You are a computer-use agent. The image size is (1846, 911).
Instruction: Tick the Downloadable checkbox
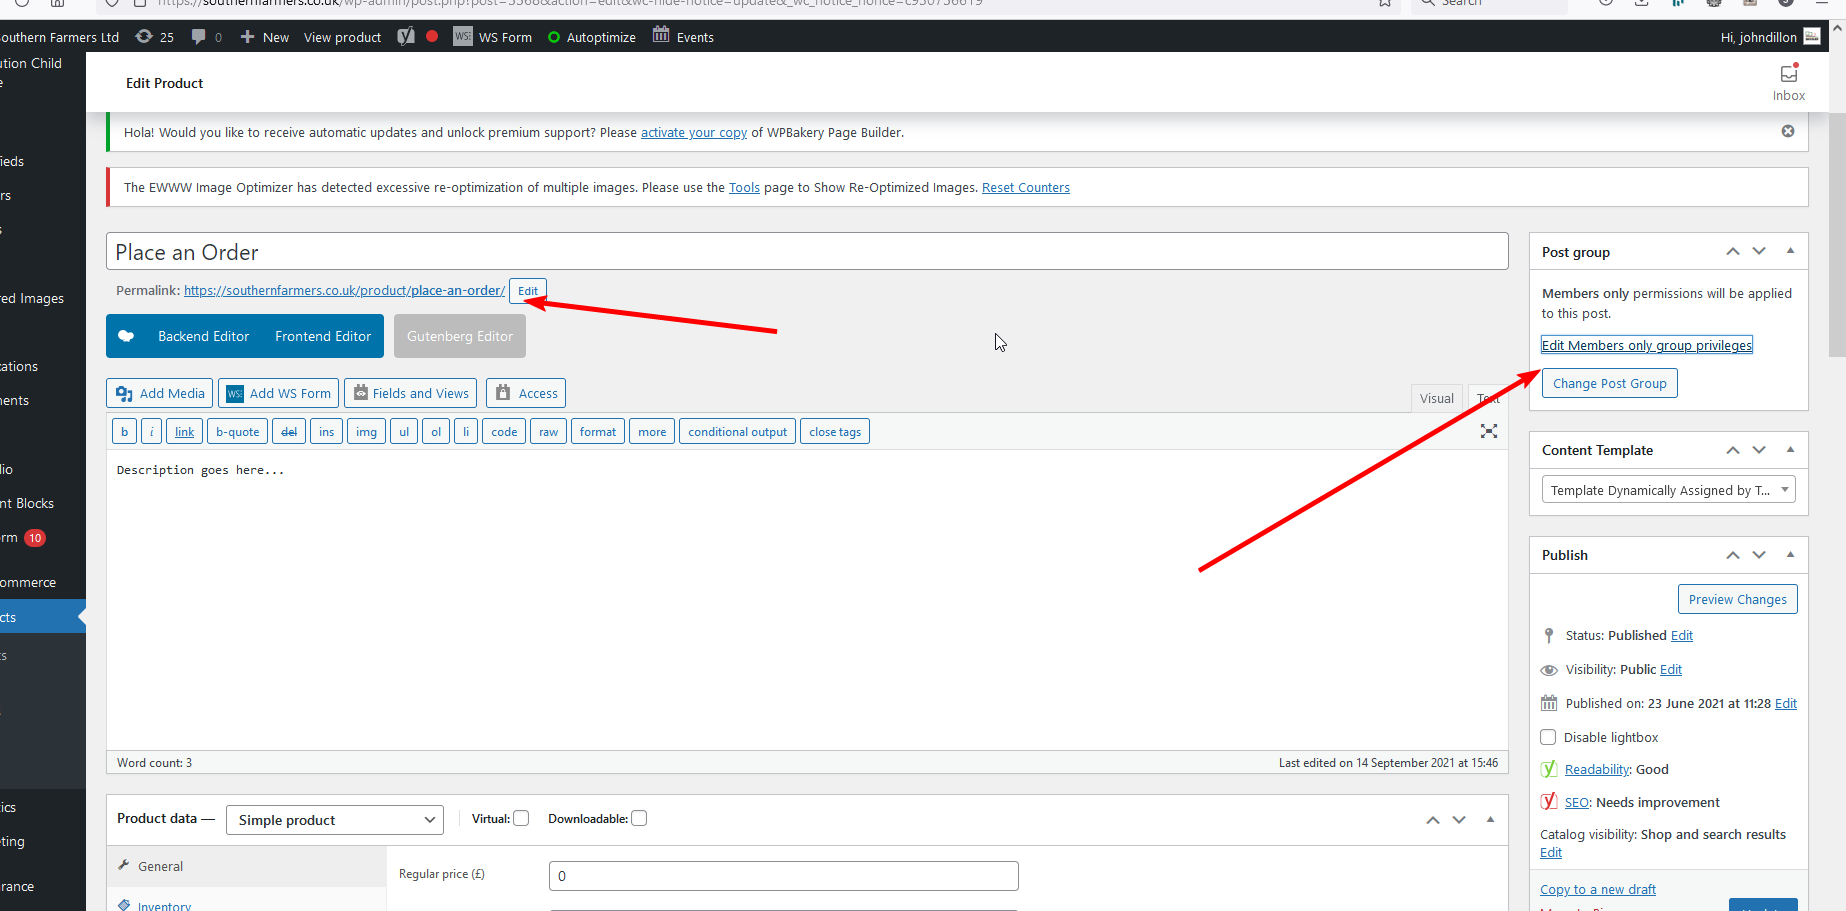(x=639, y=818)
